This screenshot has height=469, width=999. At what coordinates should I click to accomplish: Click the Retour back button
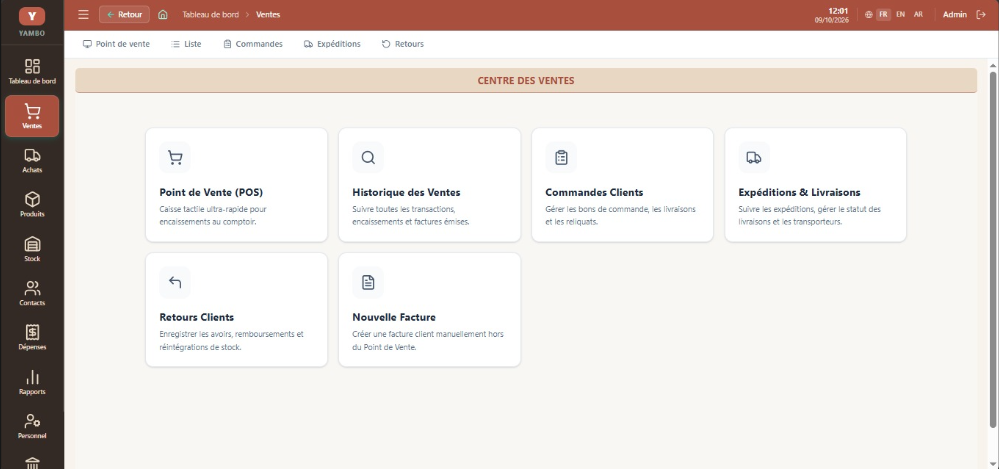(x=124, y=15)
